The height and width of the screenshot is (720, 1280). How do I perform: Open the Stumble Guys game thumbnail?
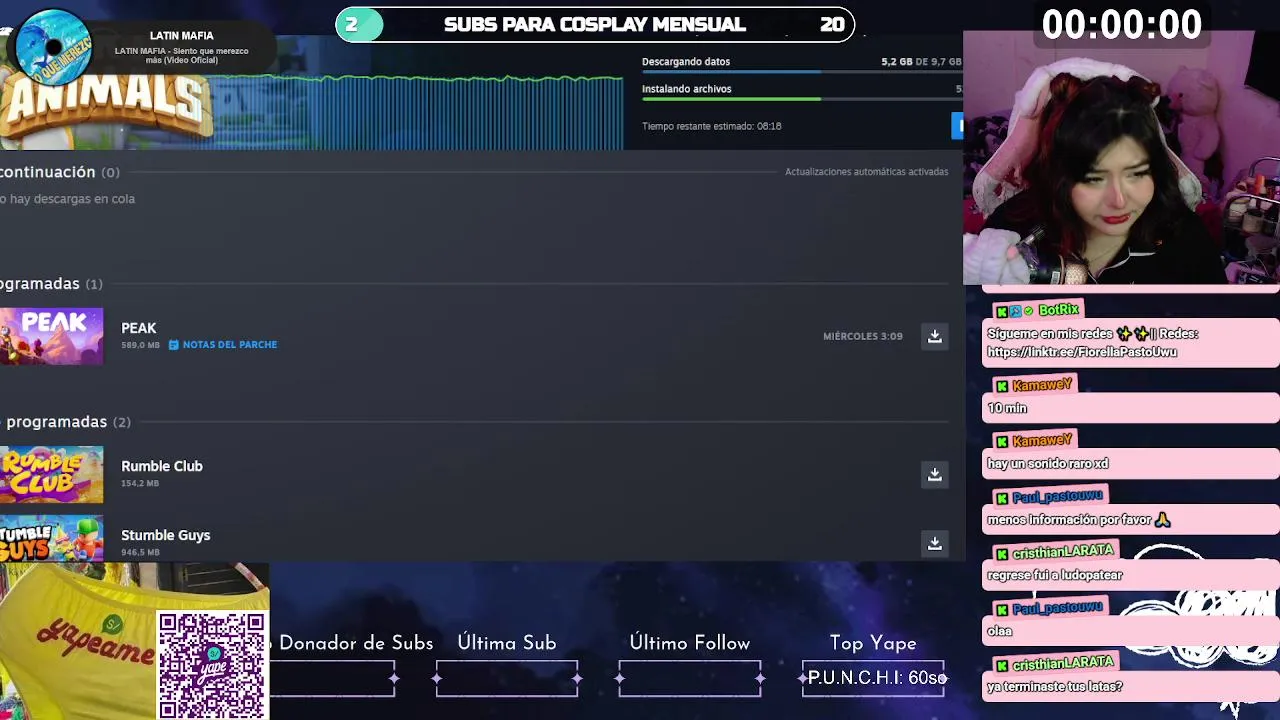coord(51,538)
